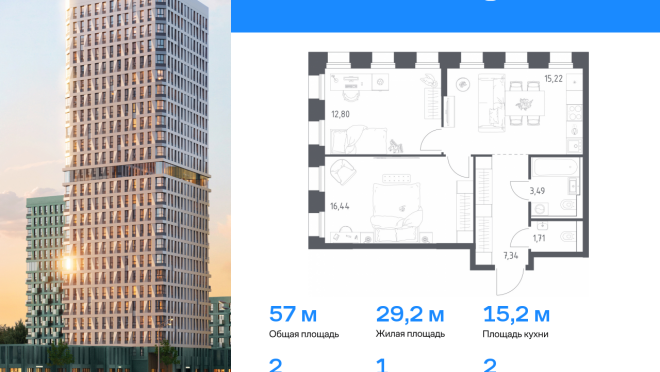
Task: Click the 15,22 kitchen area label
Action: 553,79
